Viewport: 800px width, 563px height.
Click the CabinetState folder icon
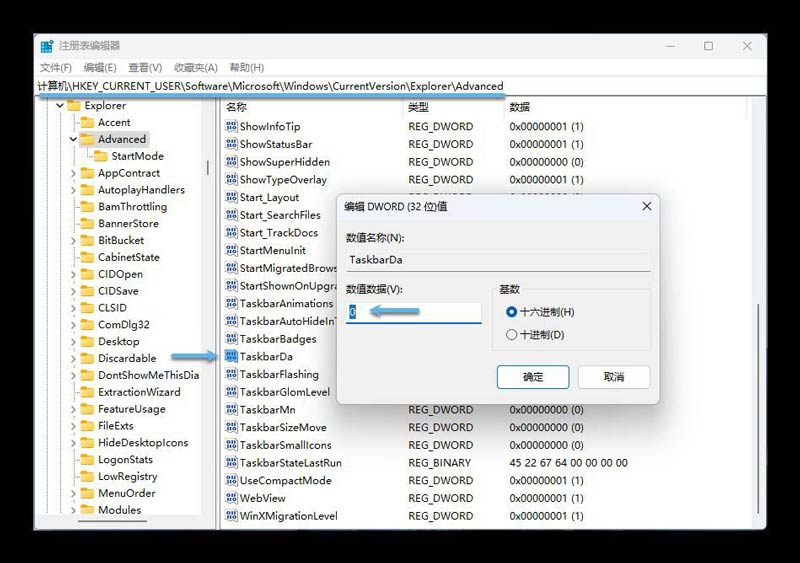pos(87,257)
